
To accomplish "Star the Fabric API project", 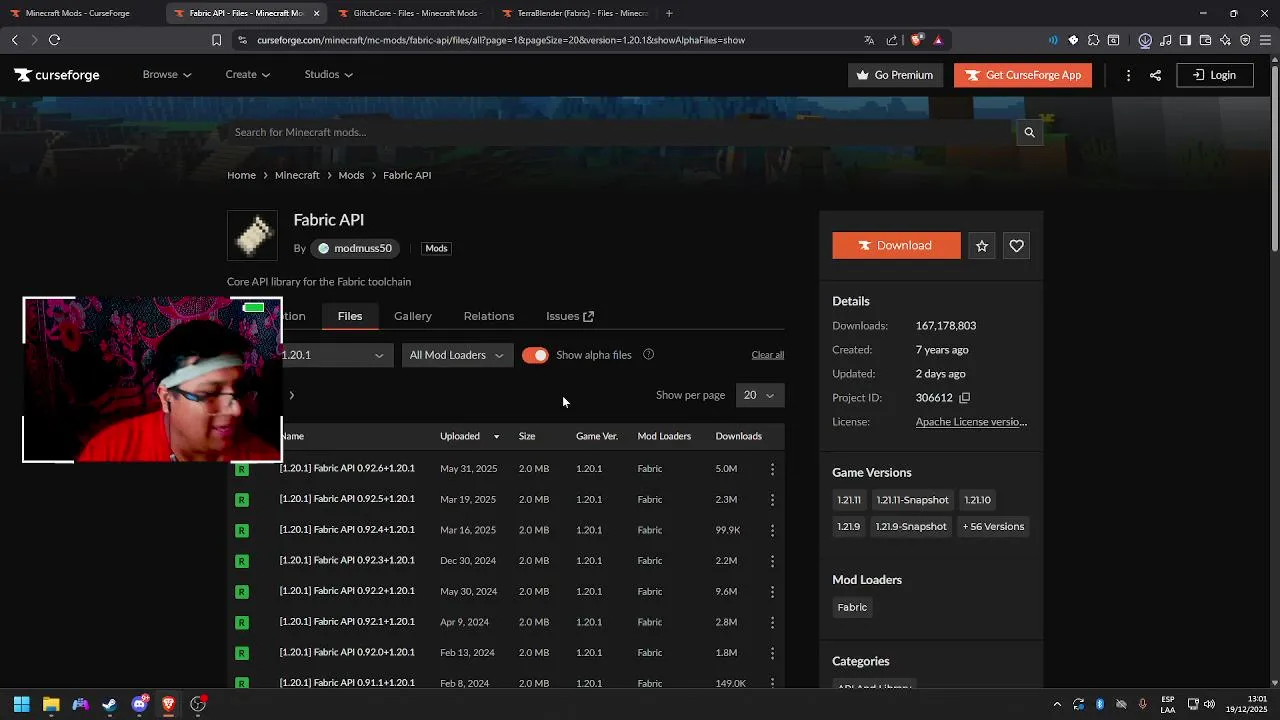I will [982, 246].
